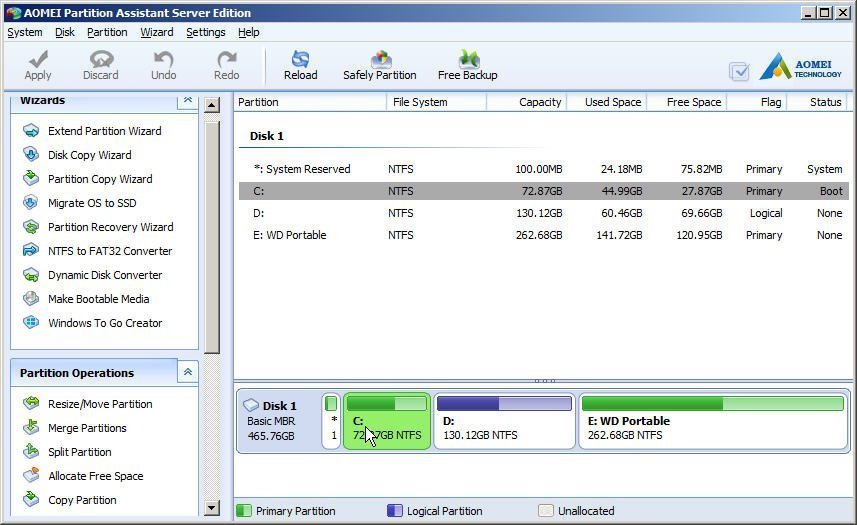857x525 pixels.
Task: Click the Primary Partition green legend swatch
Action: [244, 511]
